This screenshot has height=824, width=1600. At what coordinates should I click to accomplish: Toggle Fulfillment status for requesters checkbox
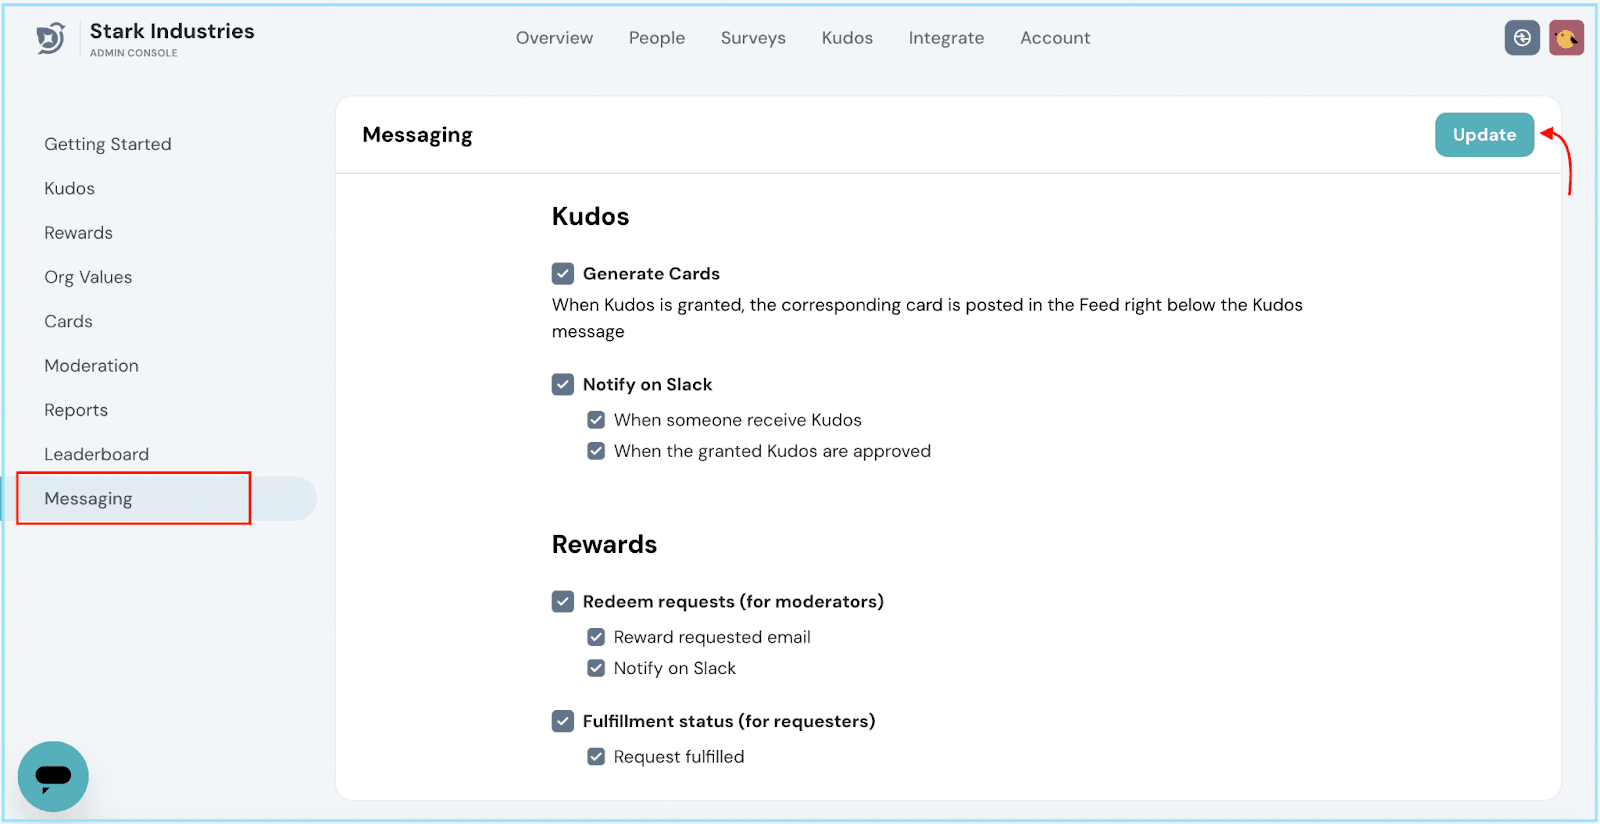tap(563, 721)
